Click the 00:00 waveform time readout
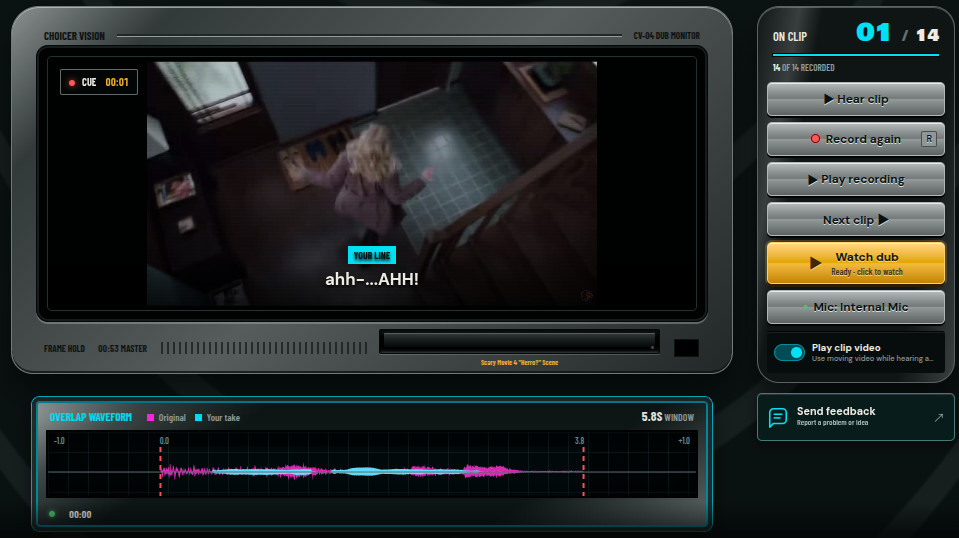Image resolution: width=959 pixels, height=538 pixels. pyautogui.click(x=80, y=515)
